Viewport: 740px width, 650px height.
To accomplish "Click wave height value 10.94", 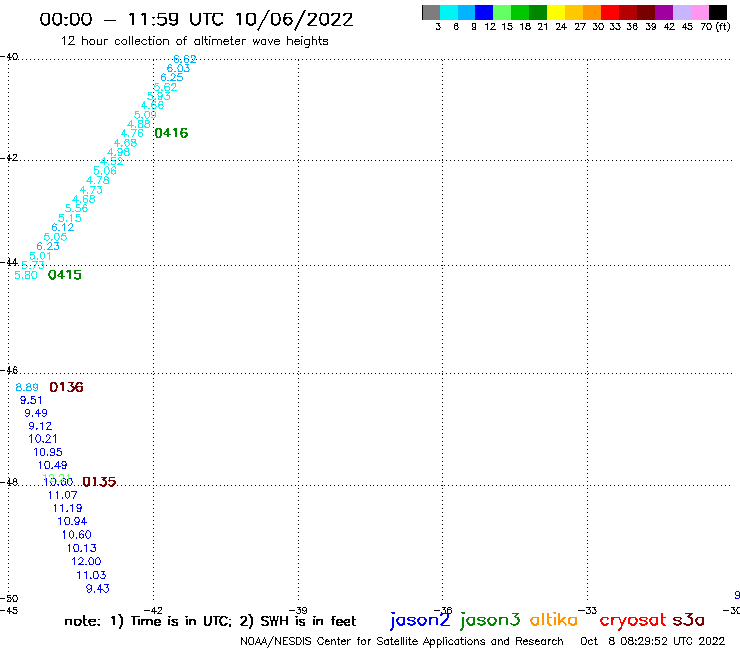I will [72, 522].
